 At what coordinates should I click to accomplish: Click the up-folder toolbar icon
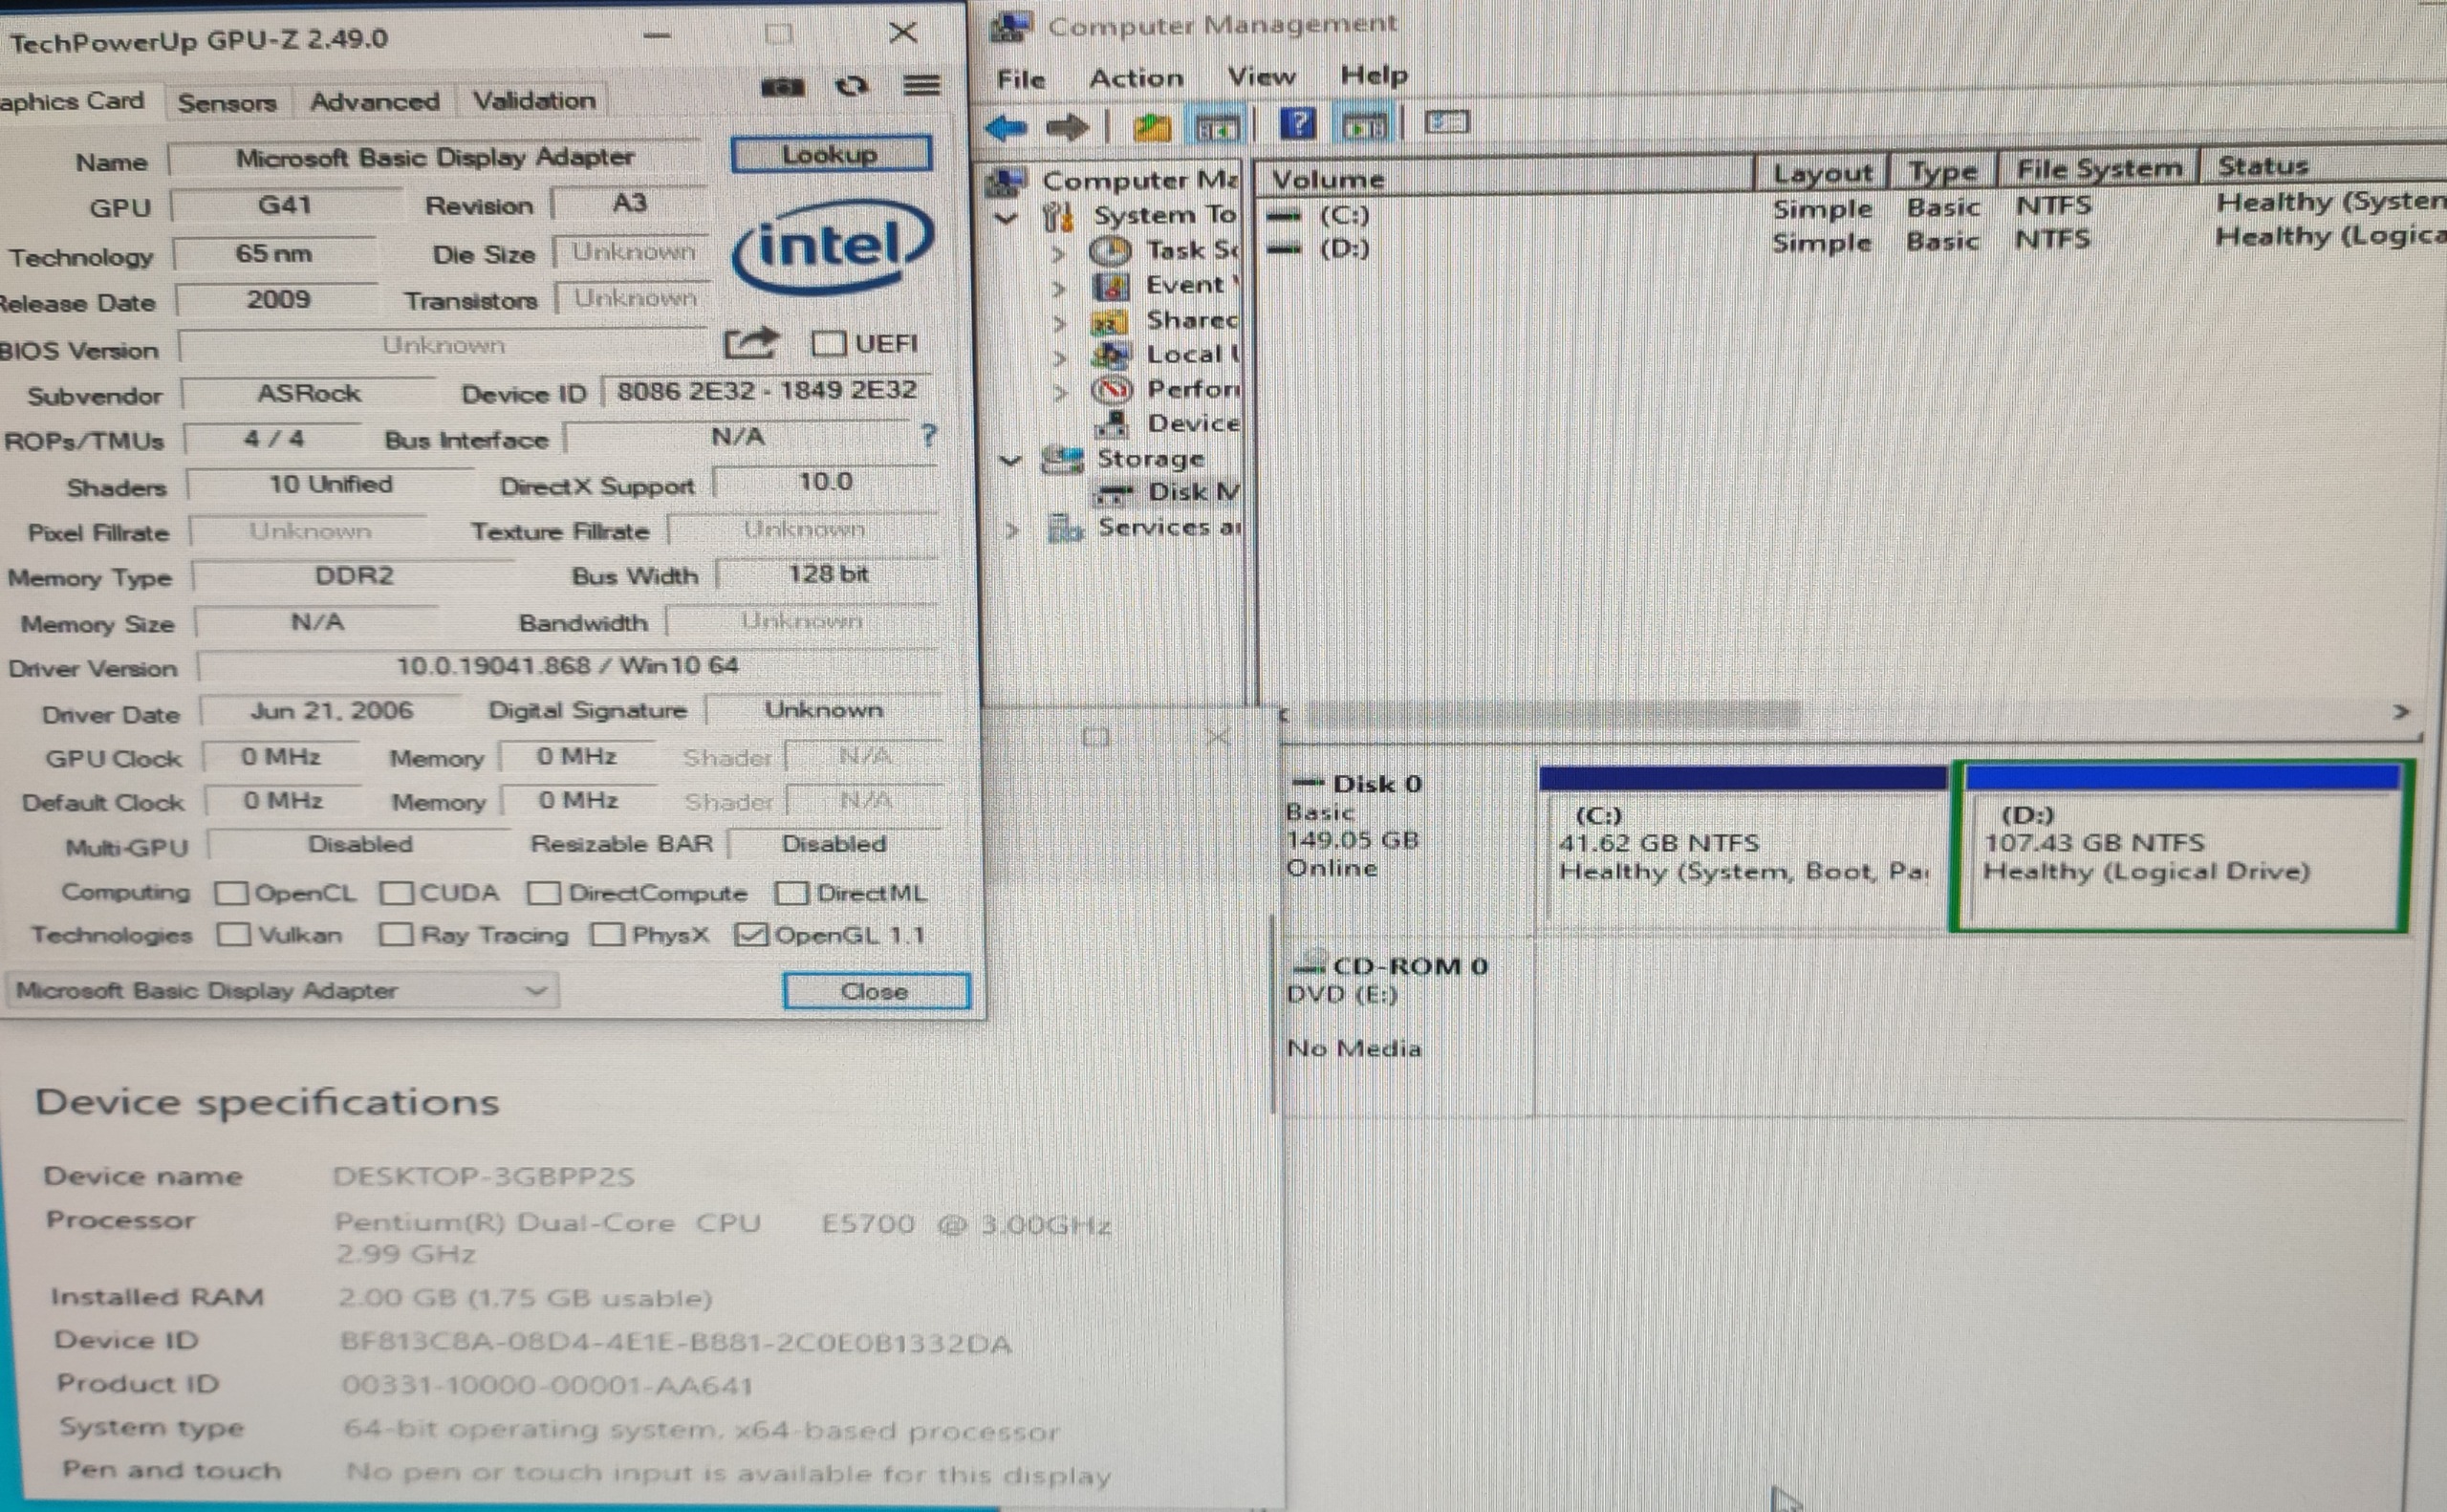1152,127
